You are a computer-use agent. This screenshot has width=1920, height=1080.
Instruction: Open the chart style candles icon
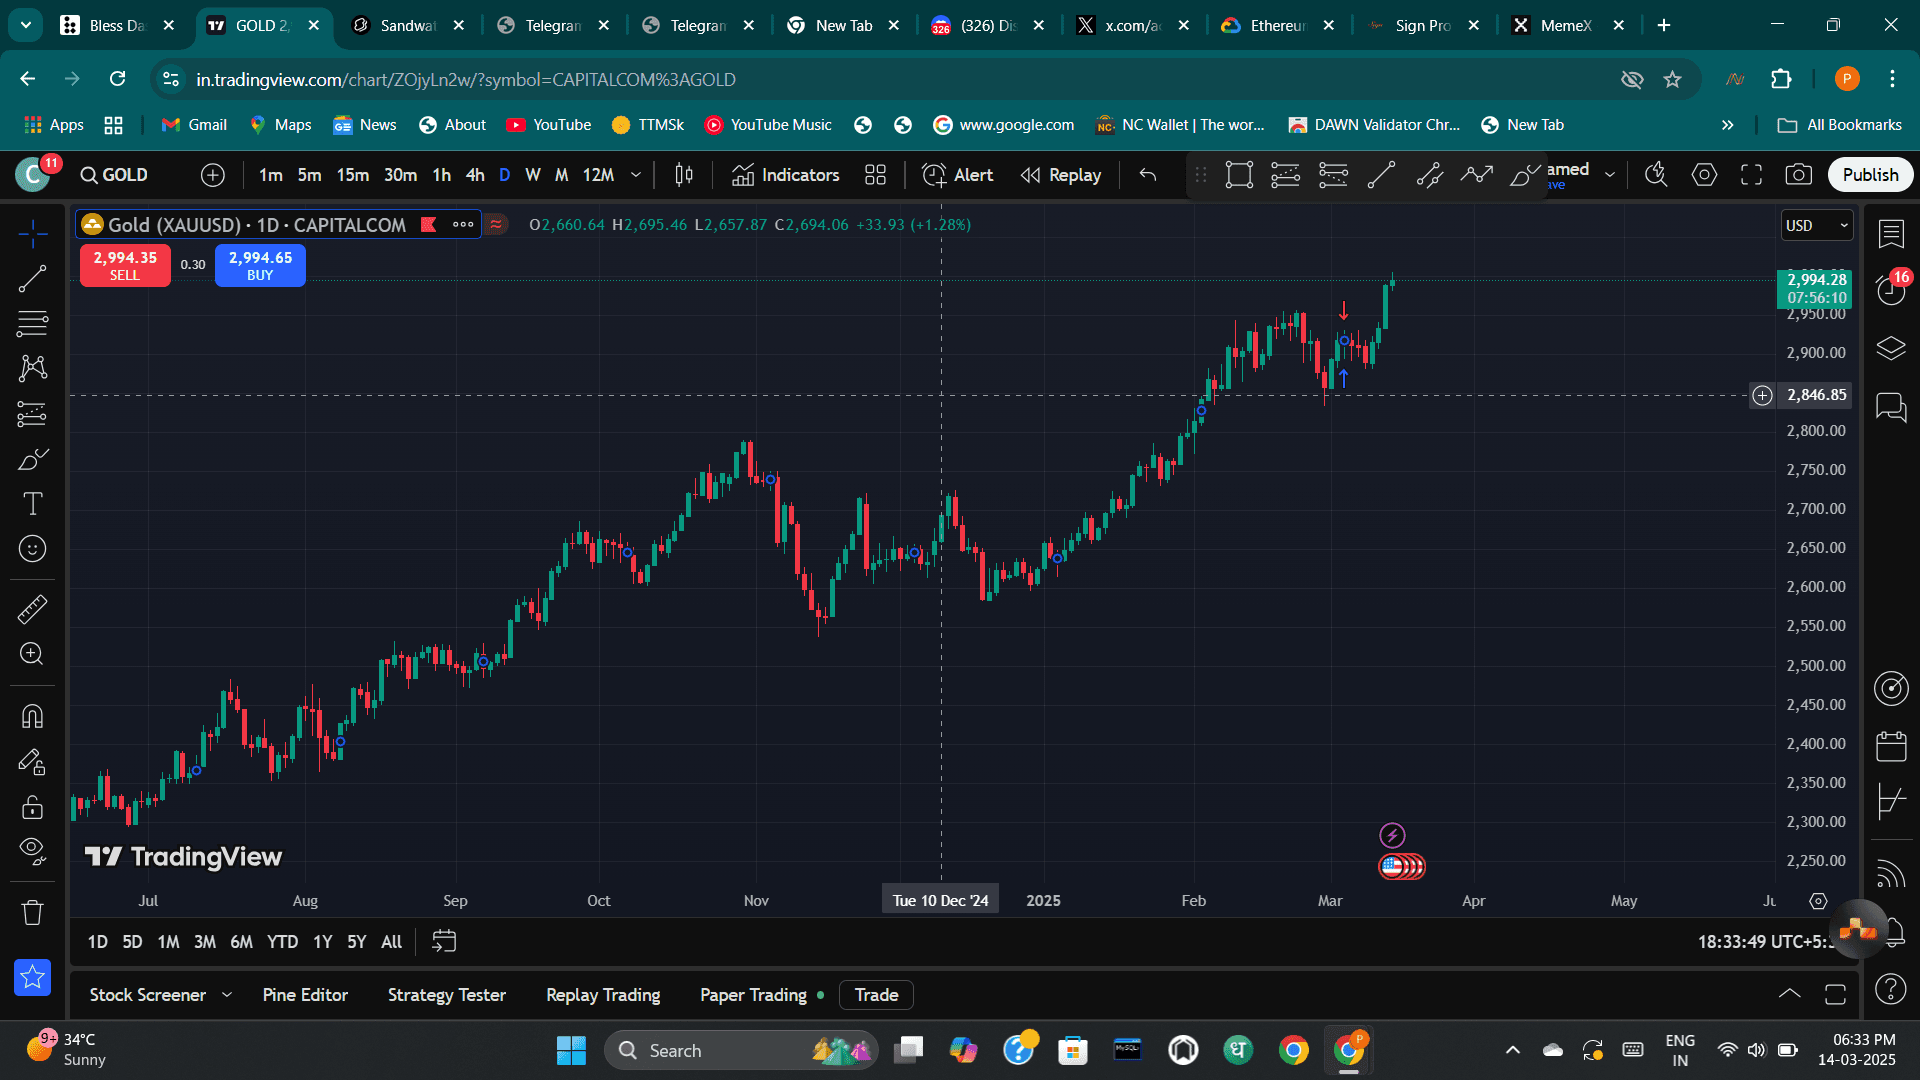(684, 175)
